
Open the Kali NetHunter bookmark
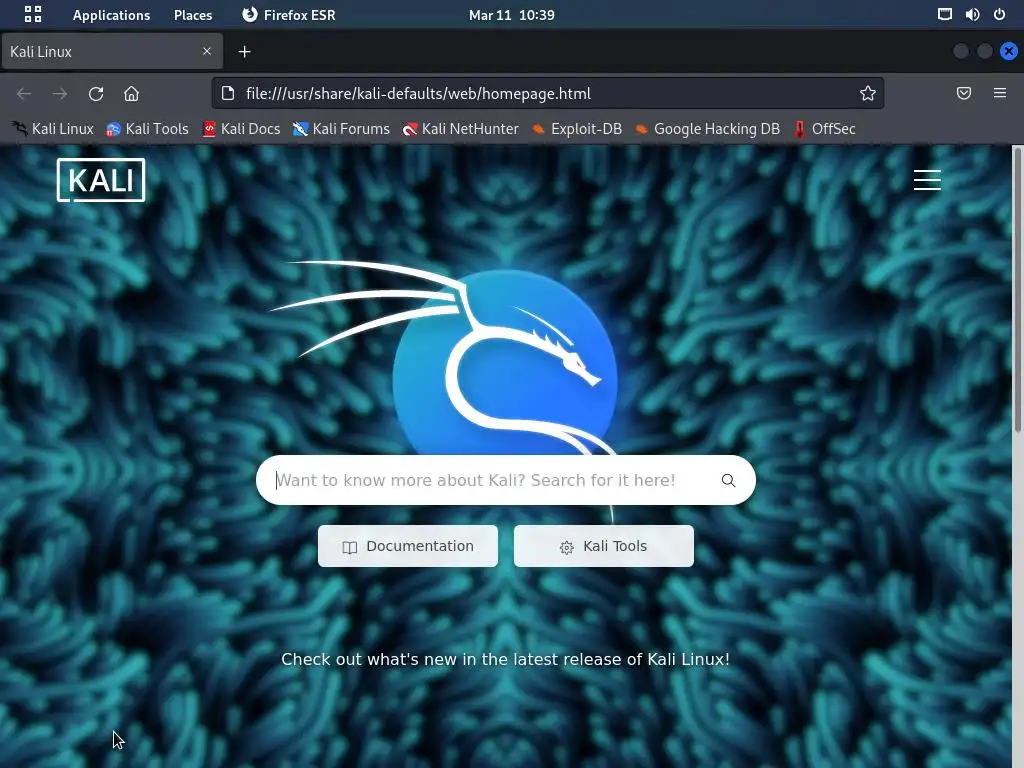pos(460,129)
